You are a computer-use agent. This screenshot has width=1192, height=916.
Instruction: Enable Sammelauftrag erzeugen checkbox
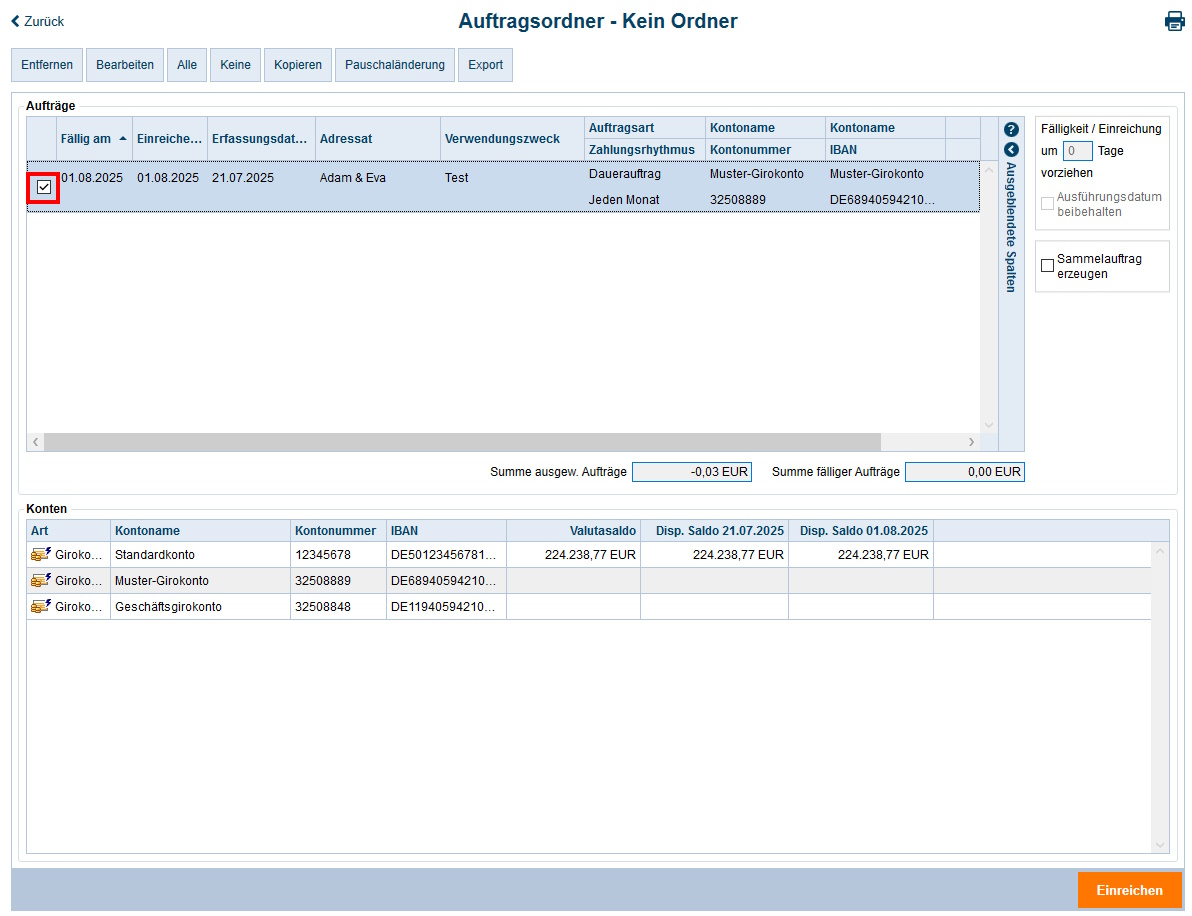tap(1047, 266)
